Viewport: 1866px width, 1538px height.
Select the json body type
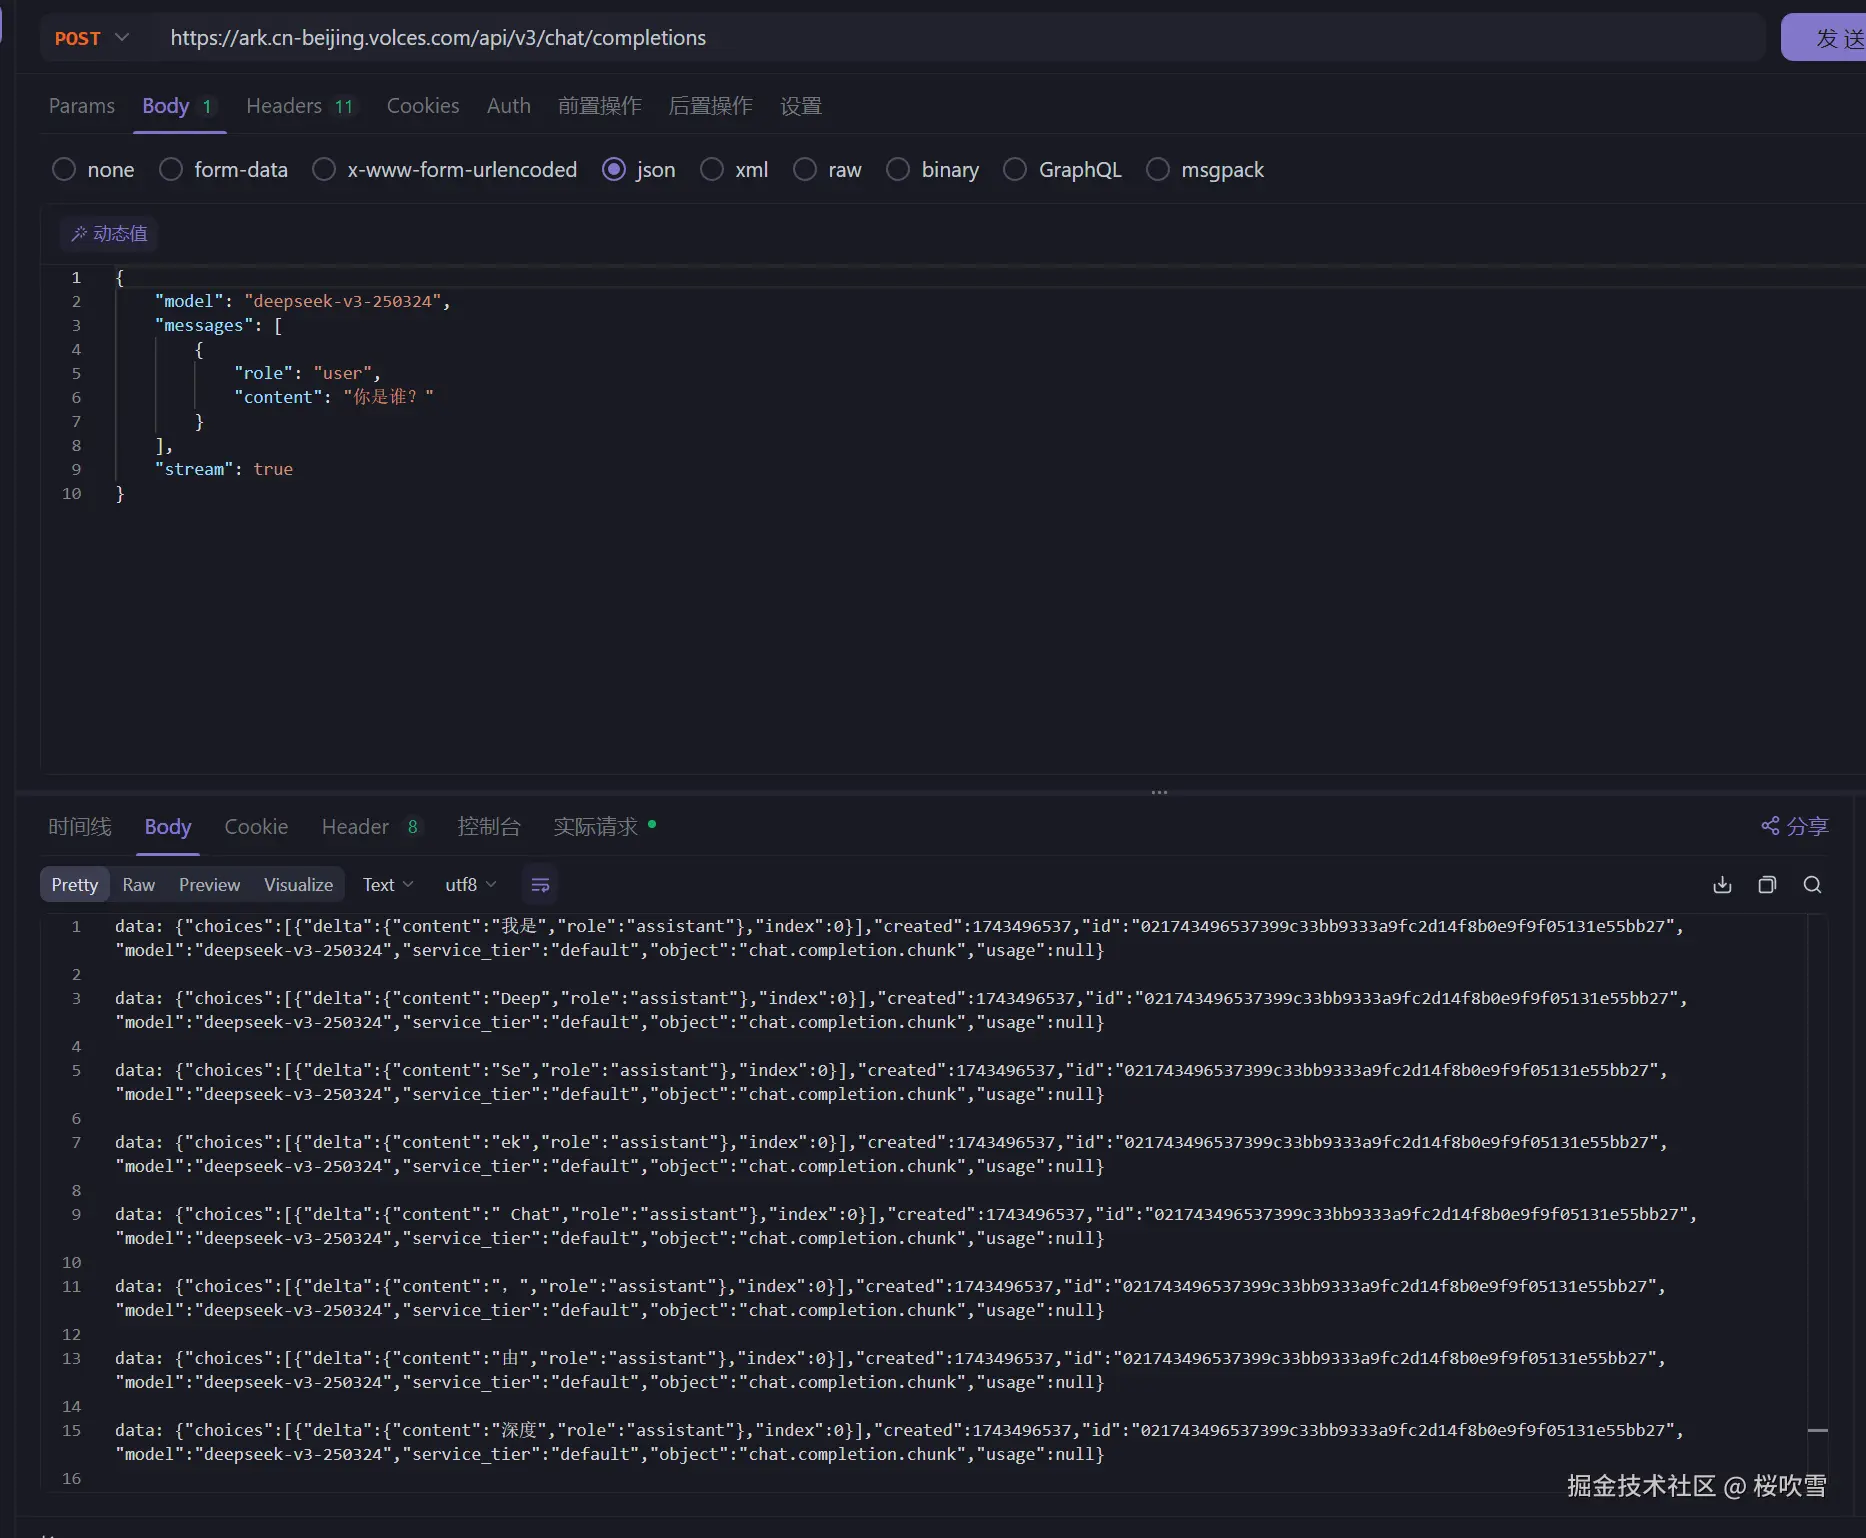pos(639,170)
